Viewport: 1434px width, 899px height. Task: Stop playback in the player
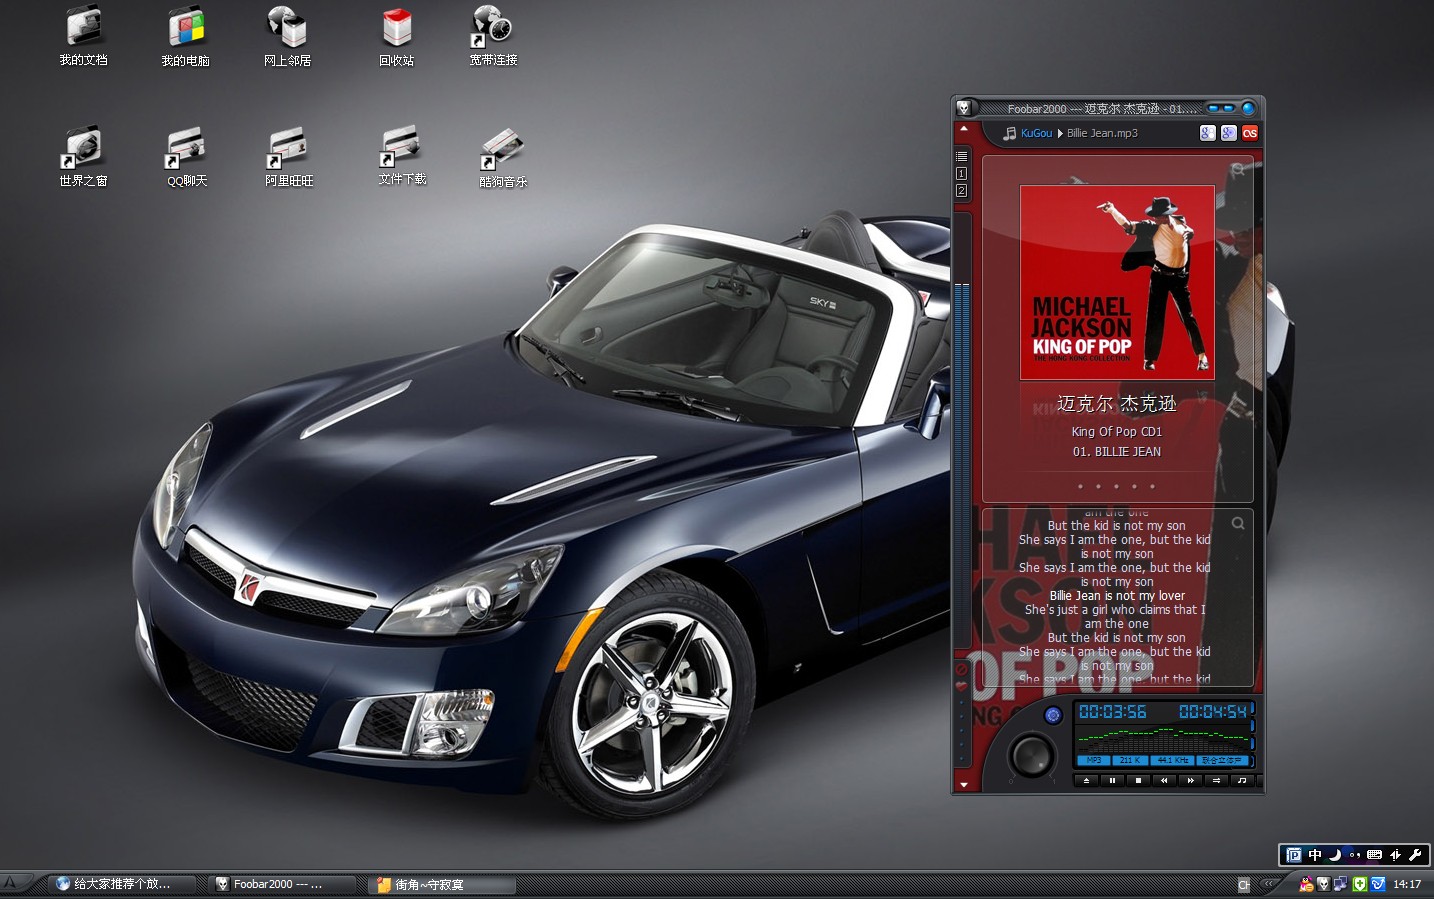pos(1137,780)
